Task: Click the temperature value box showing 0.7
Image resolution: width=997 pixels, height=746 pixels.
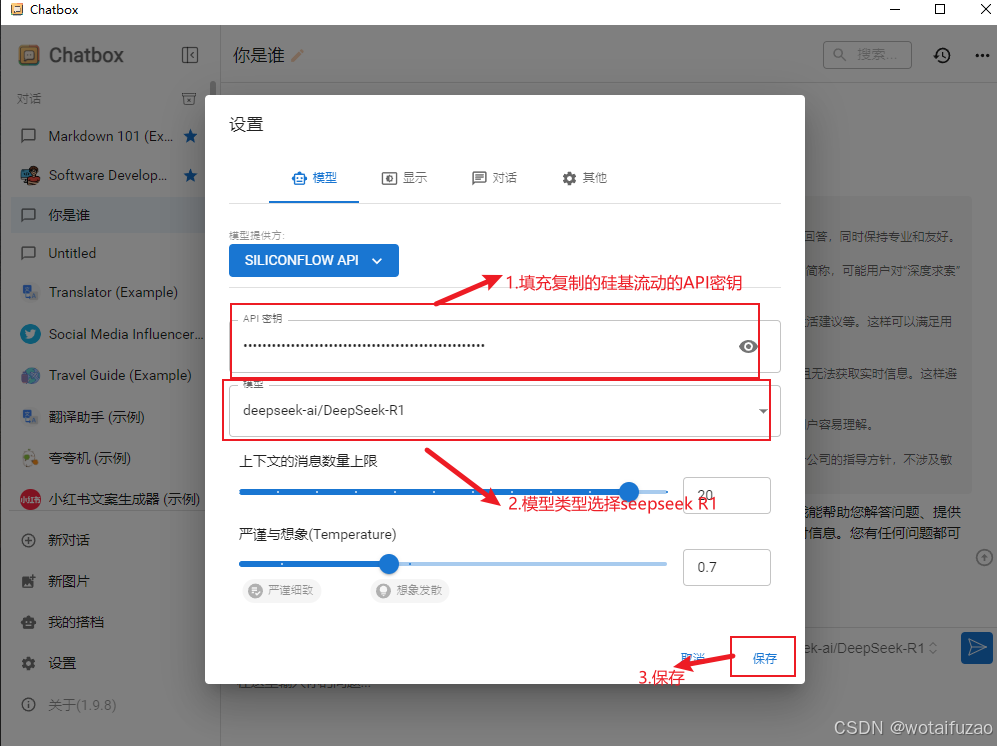Action: [727, 567]
